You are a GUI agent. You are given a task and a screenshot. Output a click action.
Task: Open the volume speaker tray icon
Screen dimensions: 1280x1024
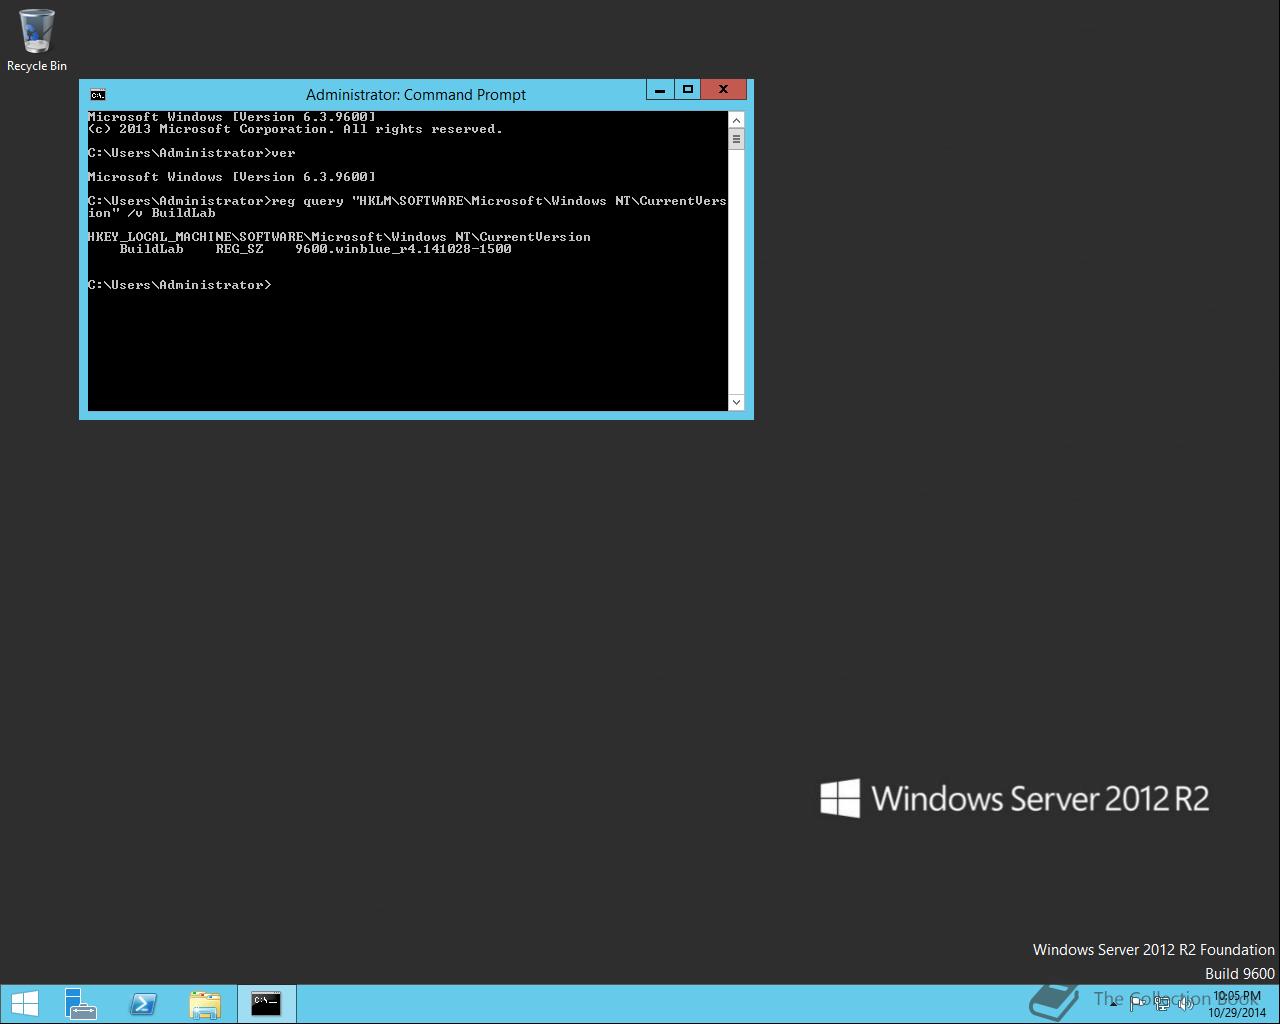[x=1185, y=1004]
